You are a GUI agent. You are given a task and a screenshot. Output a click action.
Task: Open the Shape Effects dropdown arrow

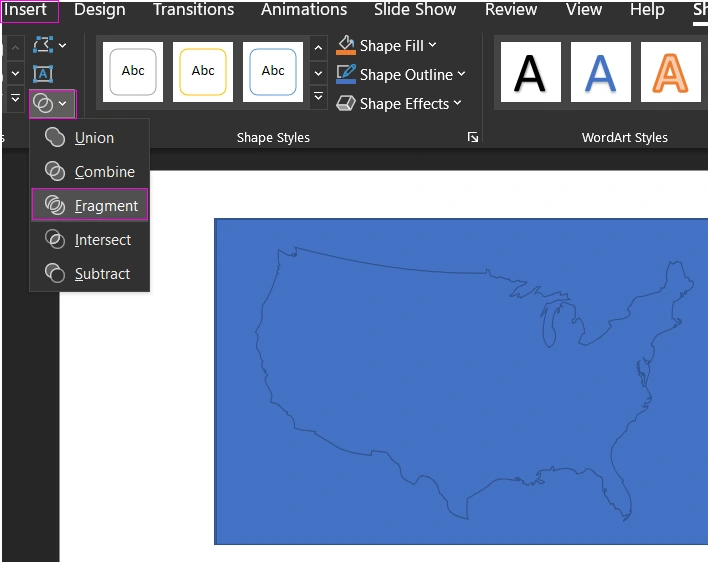click(x=457, y=102)
